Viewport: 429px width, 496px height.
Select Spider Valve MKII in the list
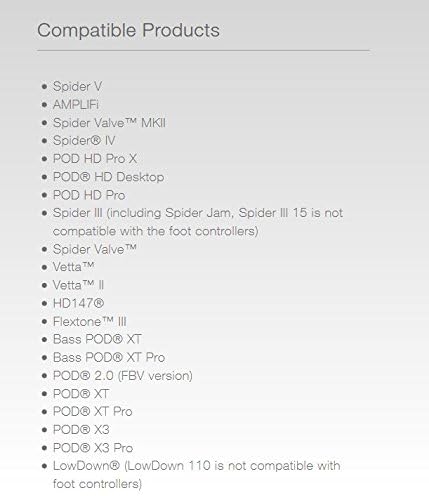tap(109, 123)
